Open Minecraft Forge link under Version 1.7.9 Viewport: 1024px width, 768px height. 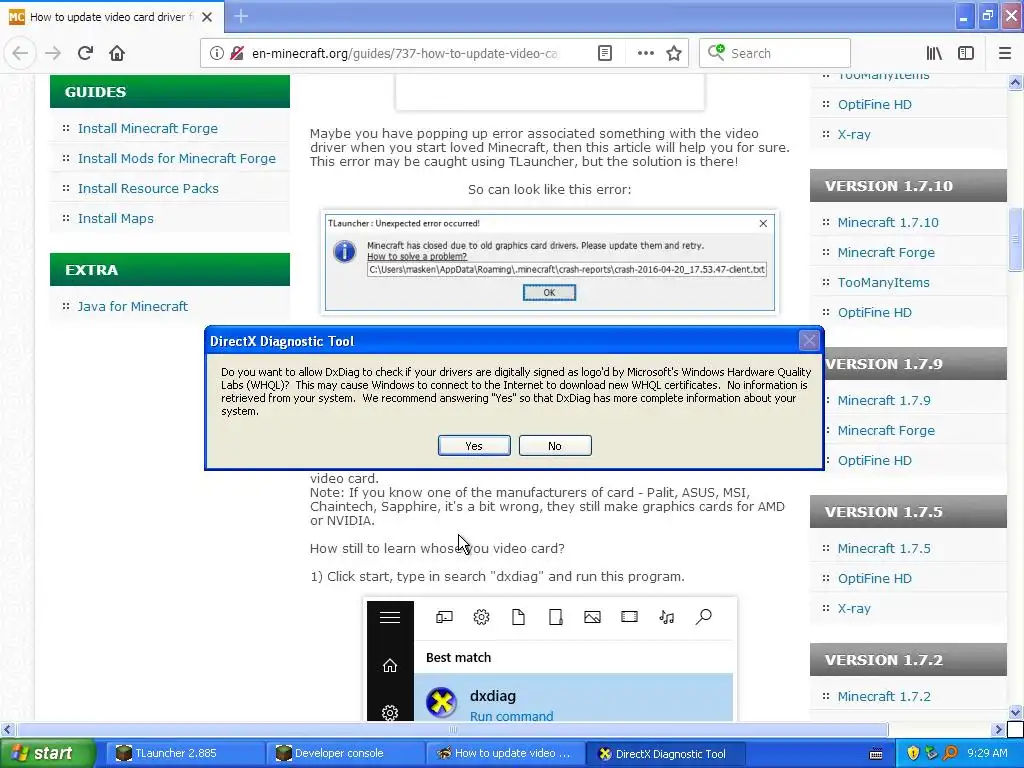point(886,430)
